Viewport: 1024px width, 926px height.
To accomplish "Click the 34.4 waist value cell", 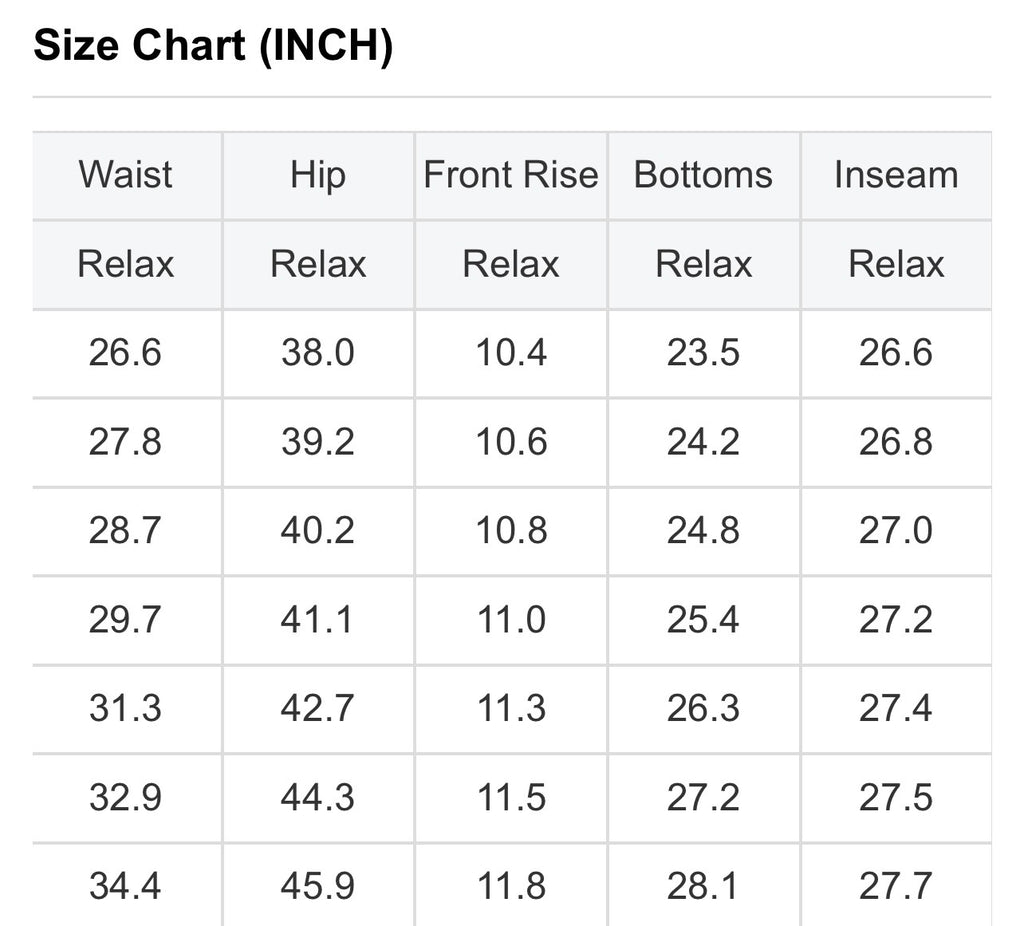I will pyautogui.click(x=126, y=886).
